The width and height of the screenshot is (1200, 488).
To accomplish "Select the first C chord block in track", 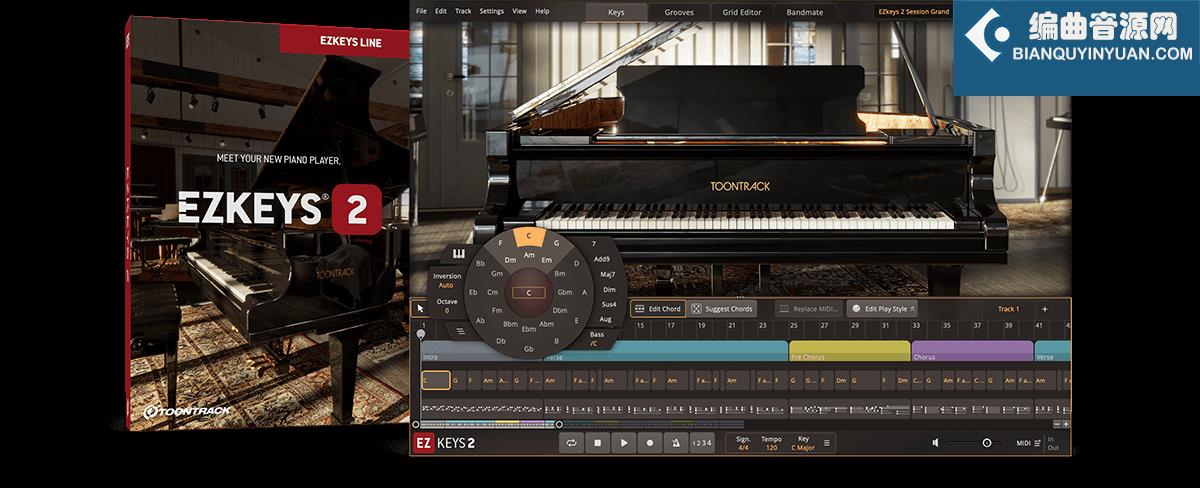I will (436, 380).
